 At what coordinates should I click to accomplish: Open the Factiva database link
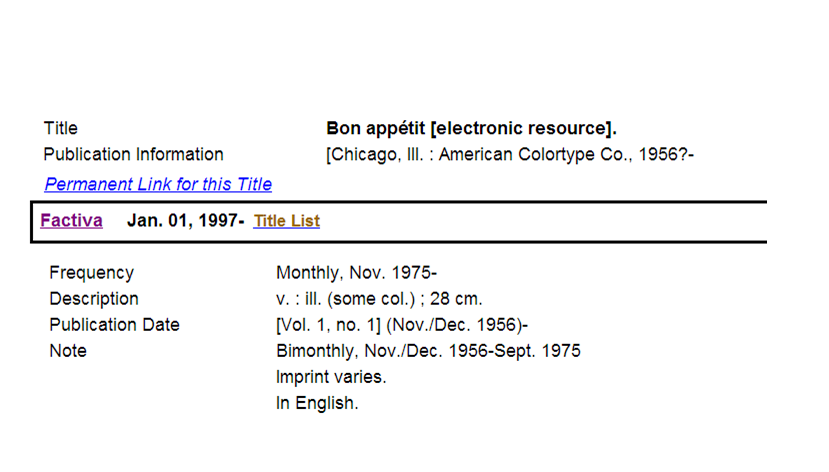coord(71,220)
